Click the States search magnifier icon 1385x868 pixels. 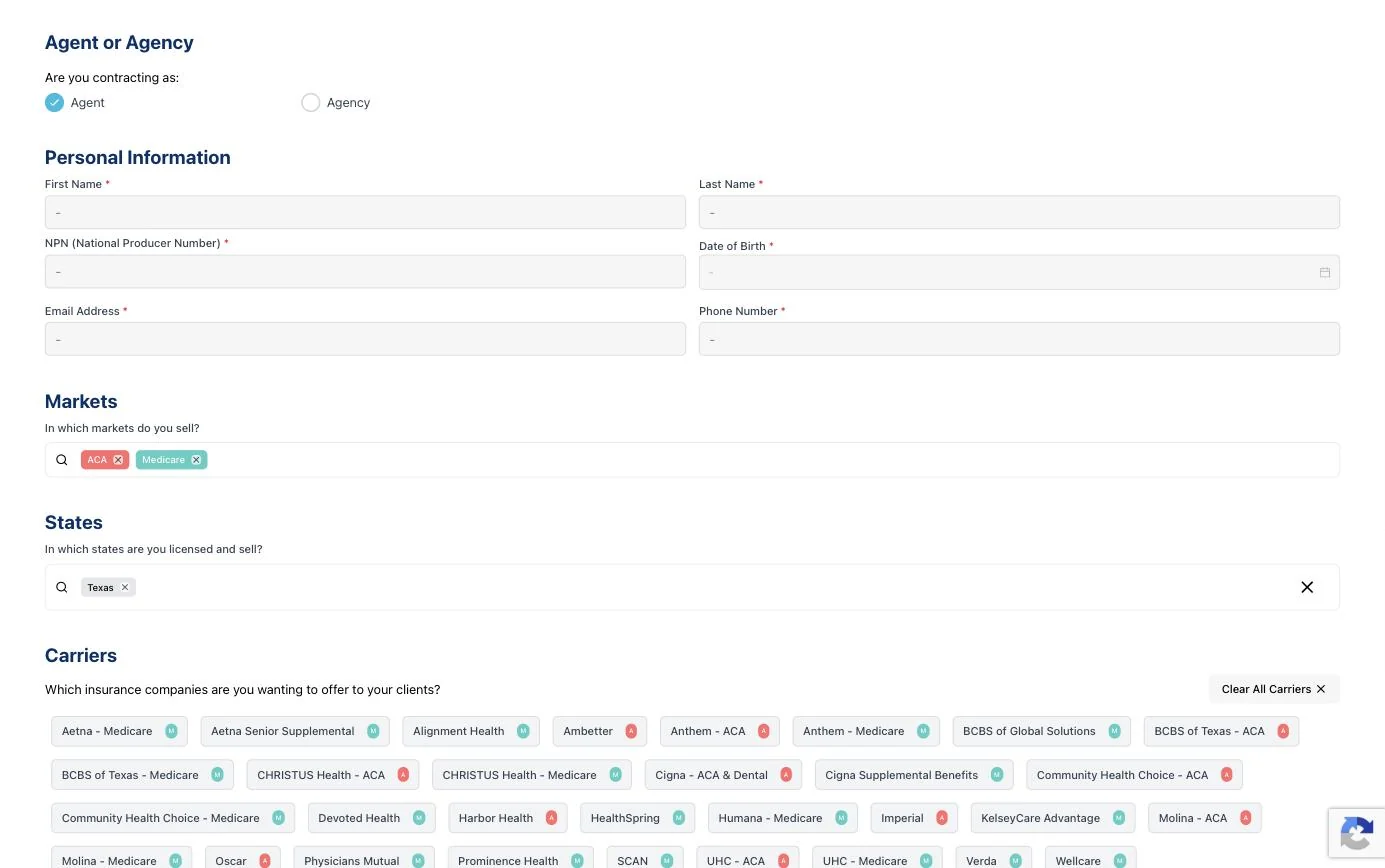[x=62, y=587]
